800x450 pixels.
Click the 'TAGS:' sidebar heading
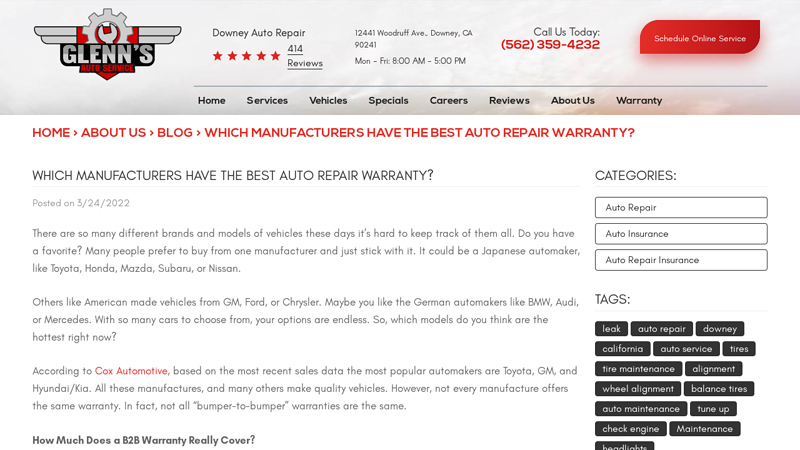point(612,299)
